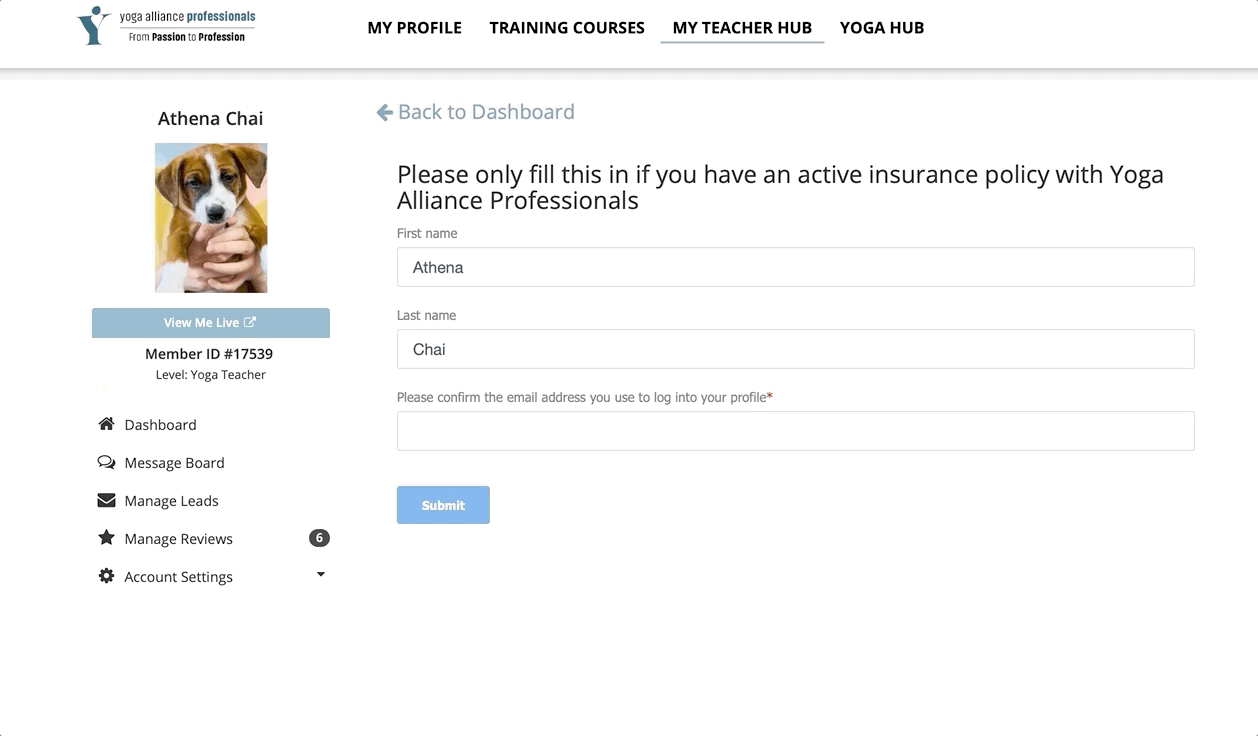Click the Dashboard home icon
Image resolution: width=1258 pixels, height=736 pixels.
pyautogui.click(x=106, y=424)
